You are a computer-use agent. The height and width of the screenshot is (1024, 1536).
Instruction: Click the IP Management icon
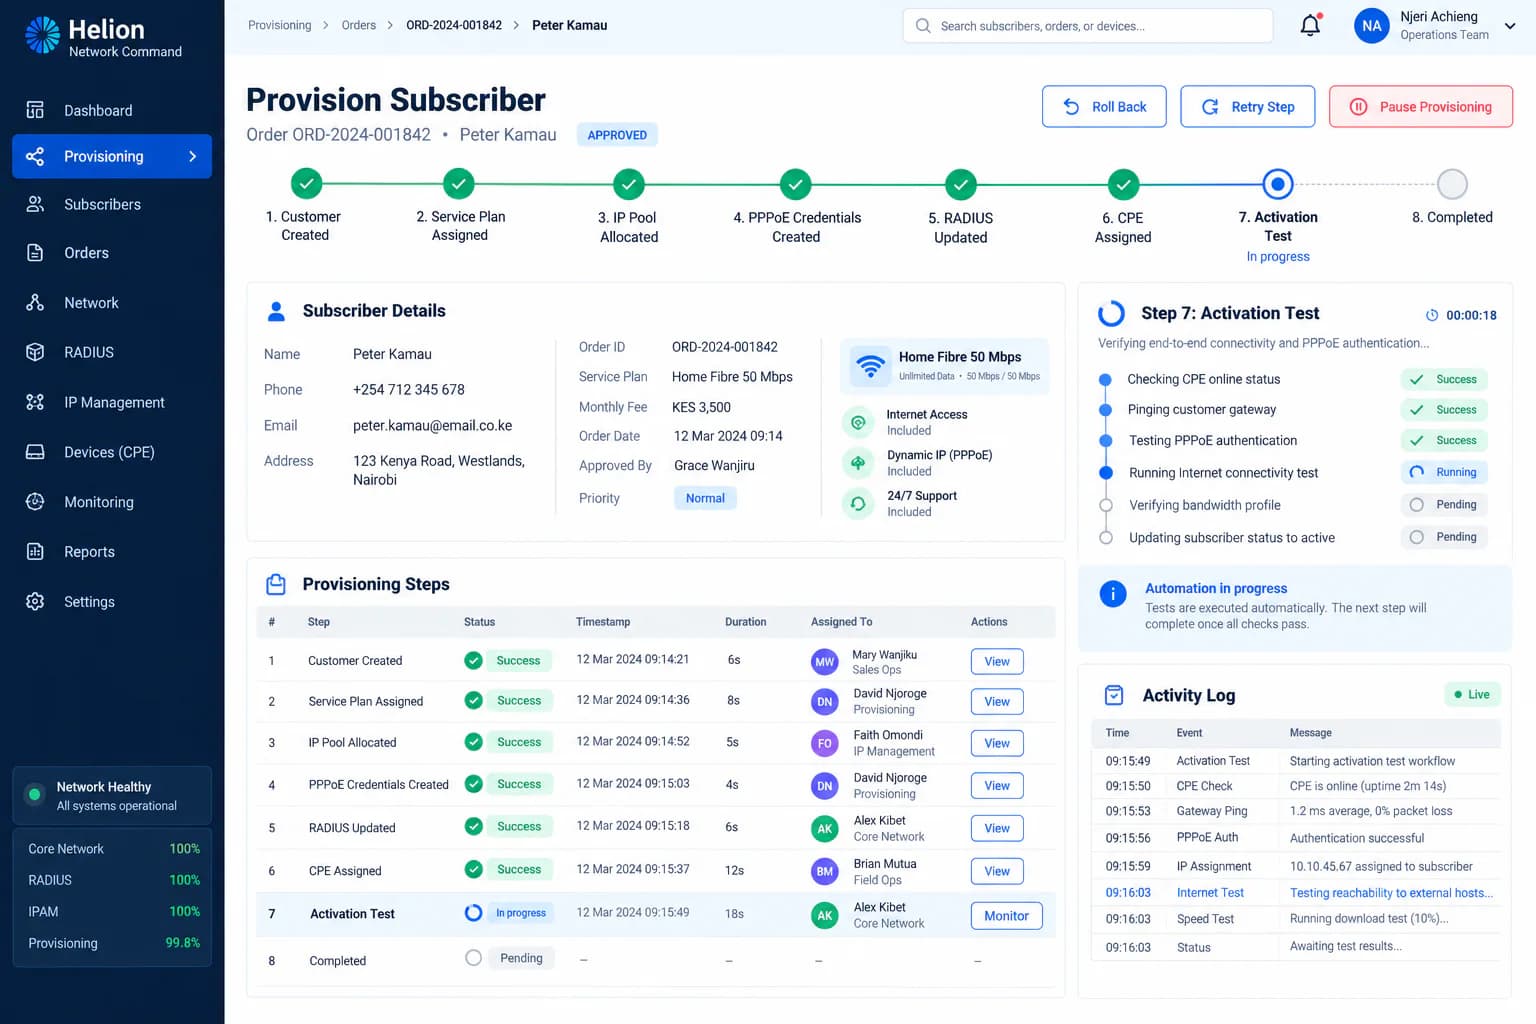35,402
